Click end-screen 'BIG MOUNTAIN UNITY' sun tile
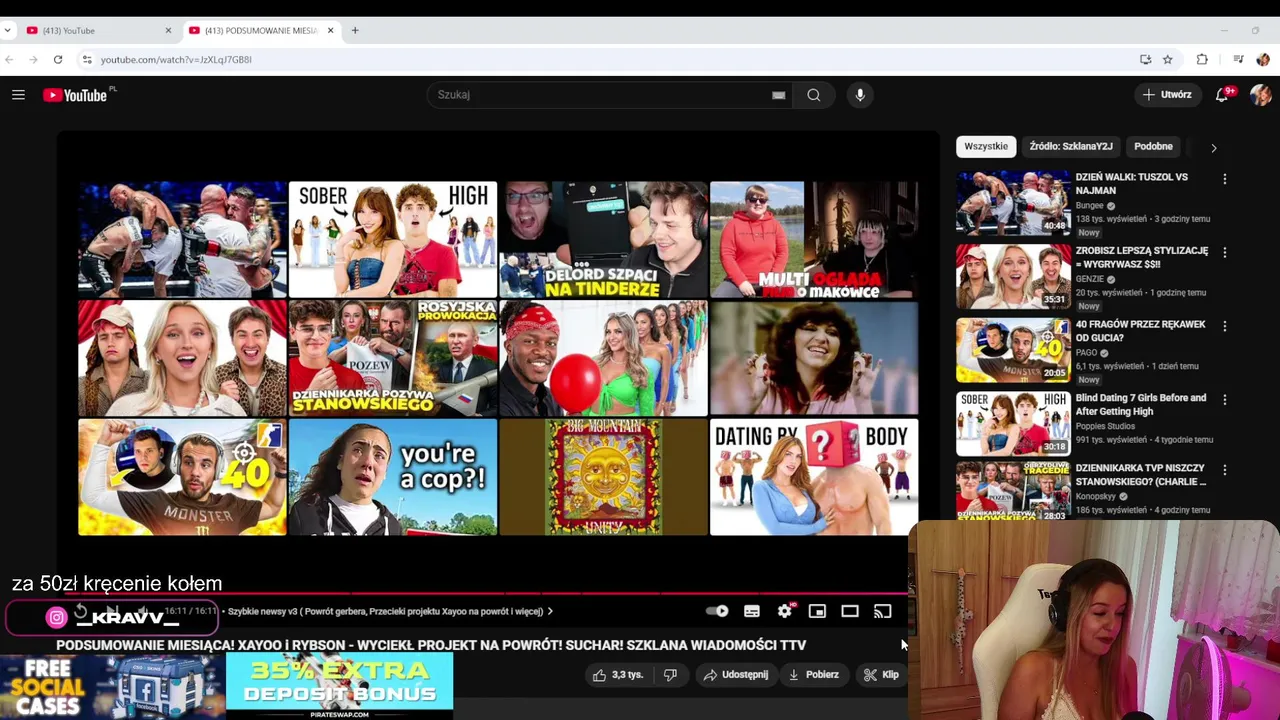 point(603,477)
